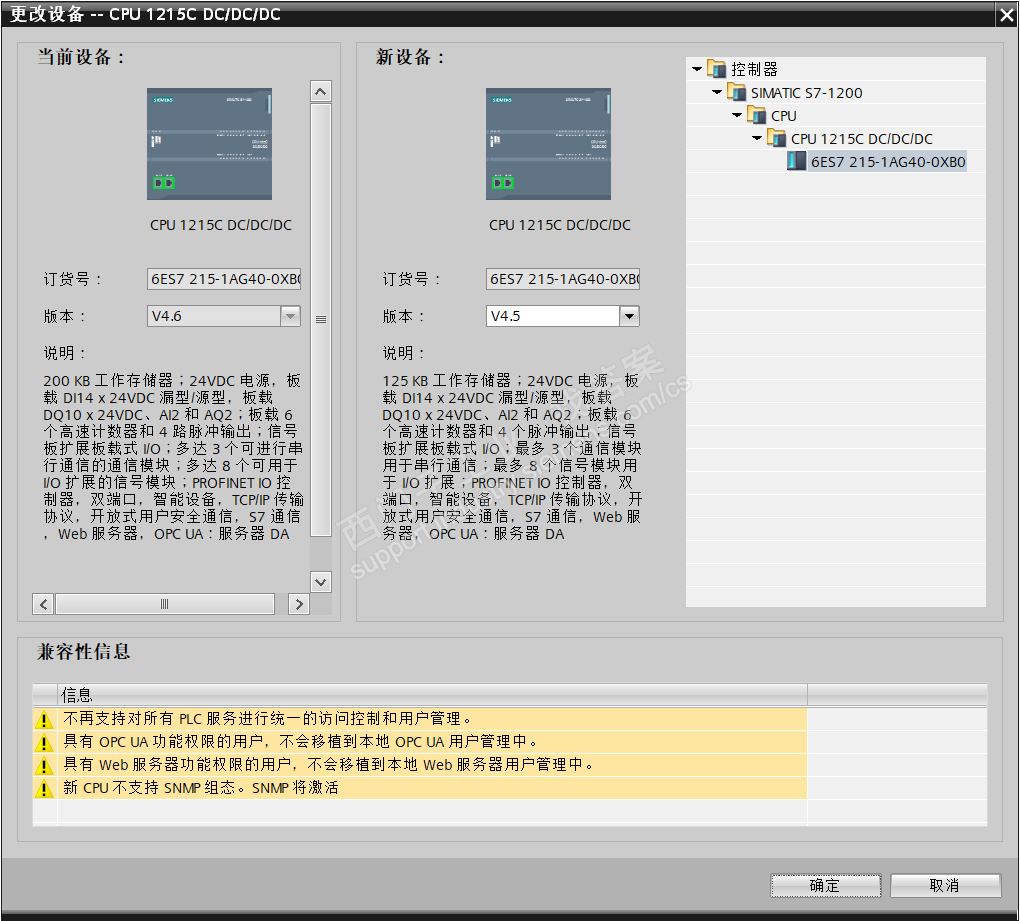Click the new device CPU thumbnail image
The height and width of the screenshot is (921, 1020).
click(x=548, y=144)
